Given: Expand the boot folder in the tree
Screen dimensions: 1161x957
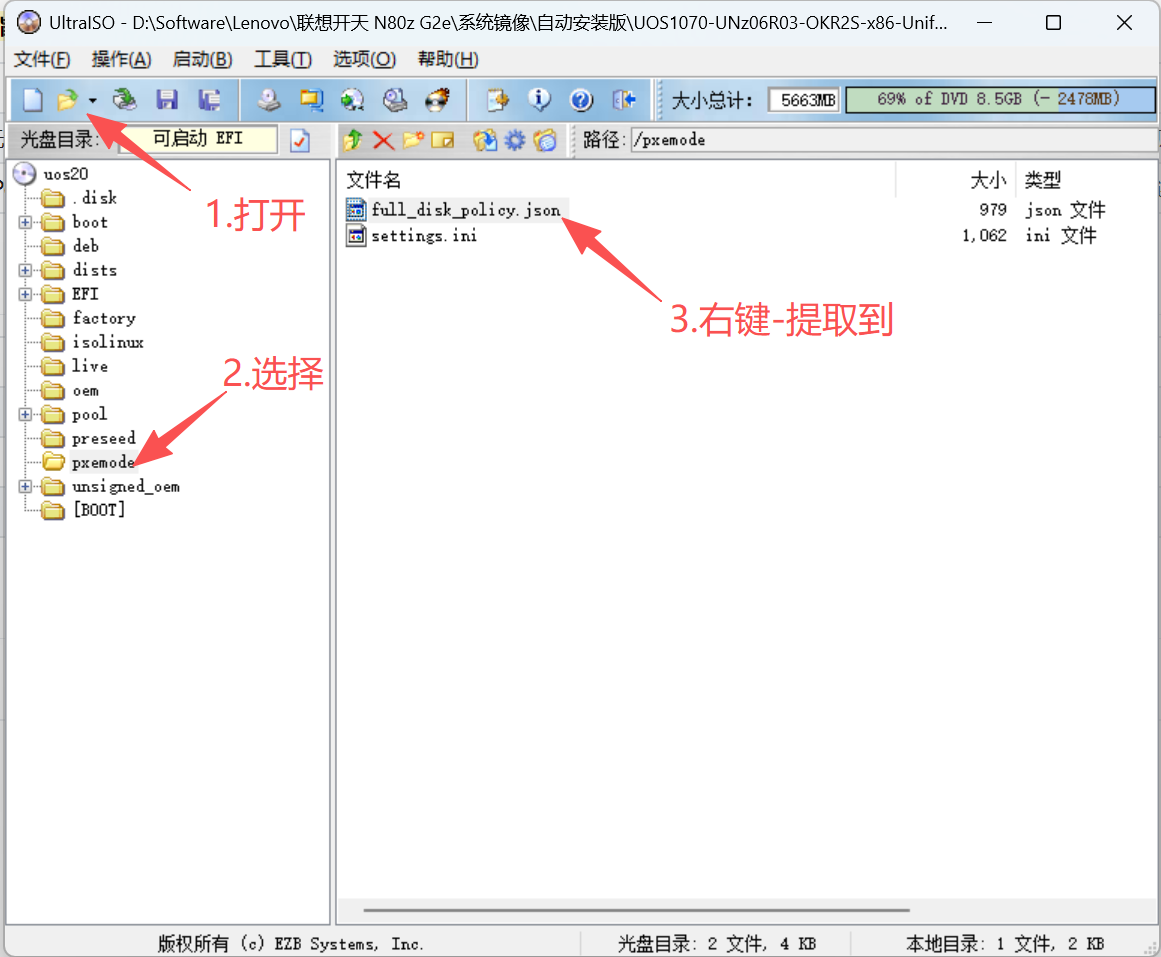Looking at the screenshot, I should point(24,222).
